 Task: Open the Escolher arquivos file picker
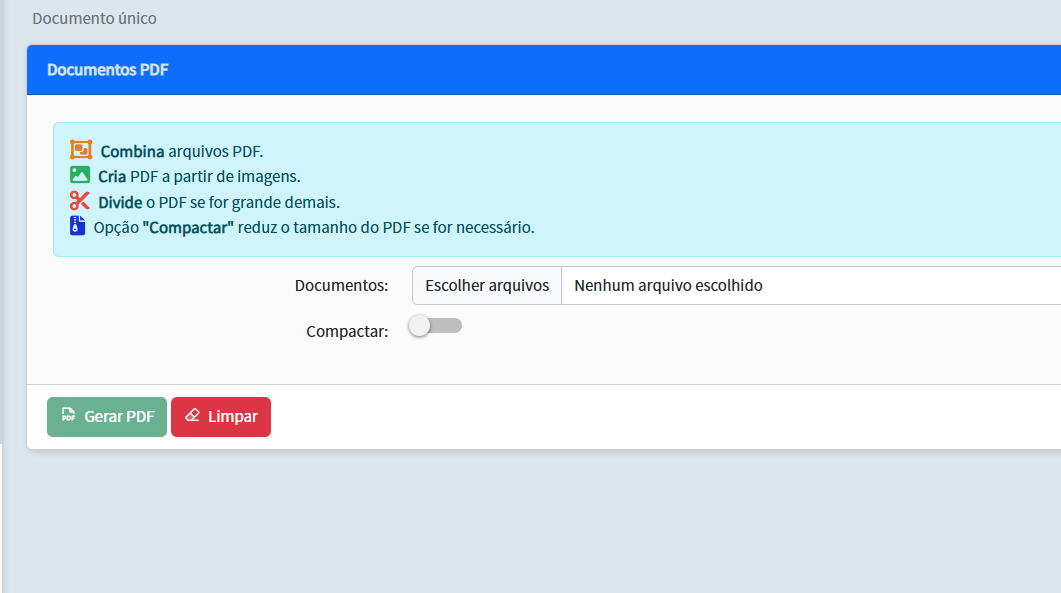(x=486, y=285)
